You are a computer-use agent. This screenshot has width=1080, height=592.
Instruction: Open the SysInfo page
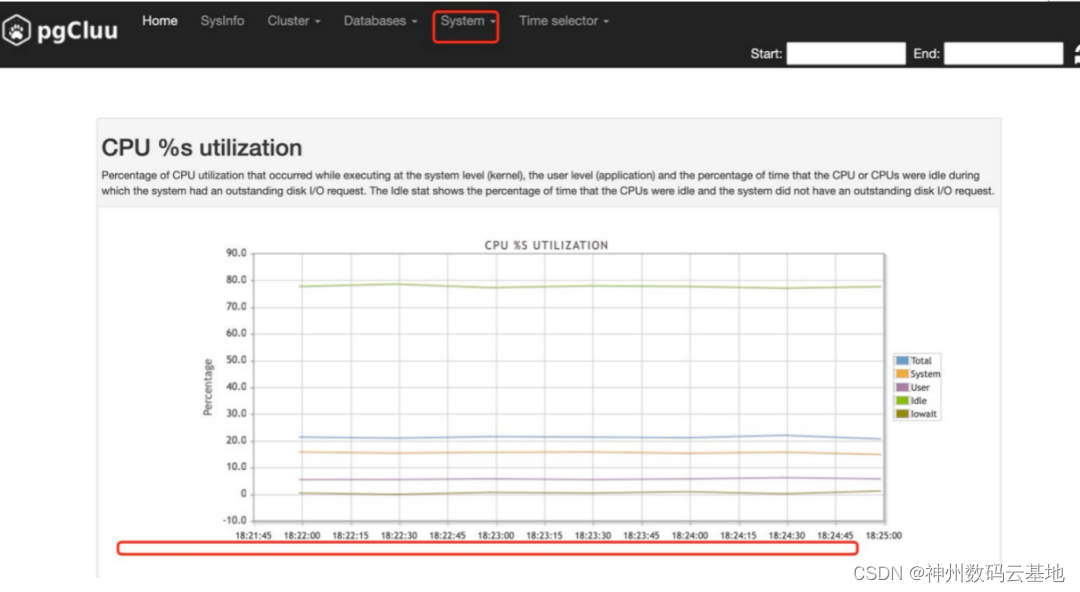222,21
